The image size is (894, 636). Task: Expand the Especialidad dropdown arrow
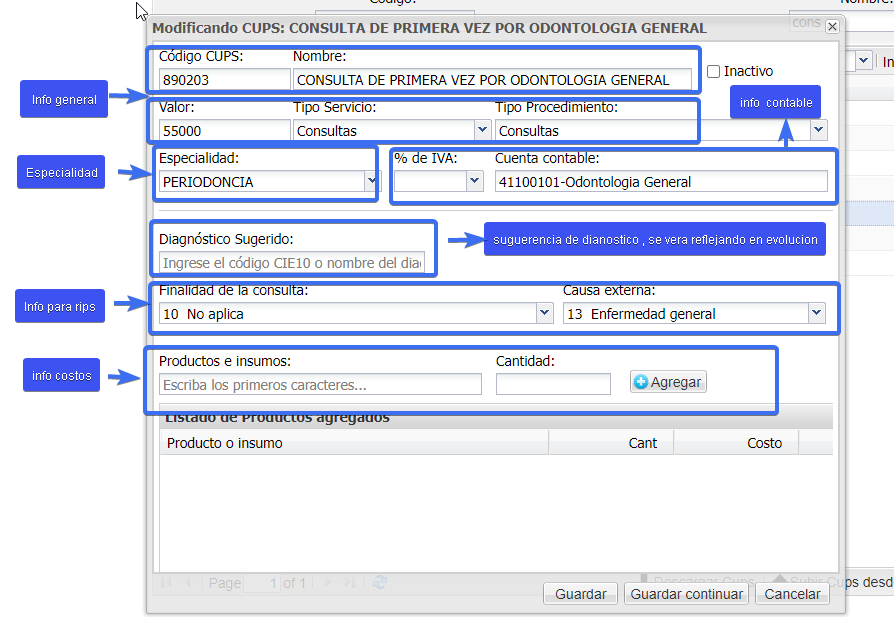click(372, 181)
